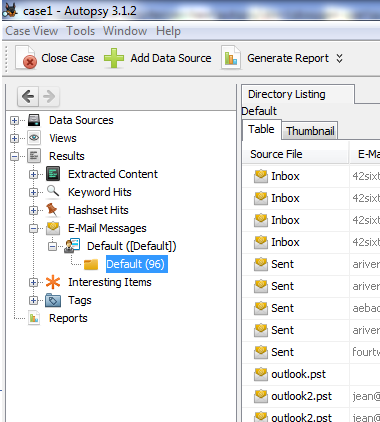Click the back arrow navigation button
This screenshot has width=380, height=422.
(28, 97)
